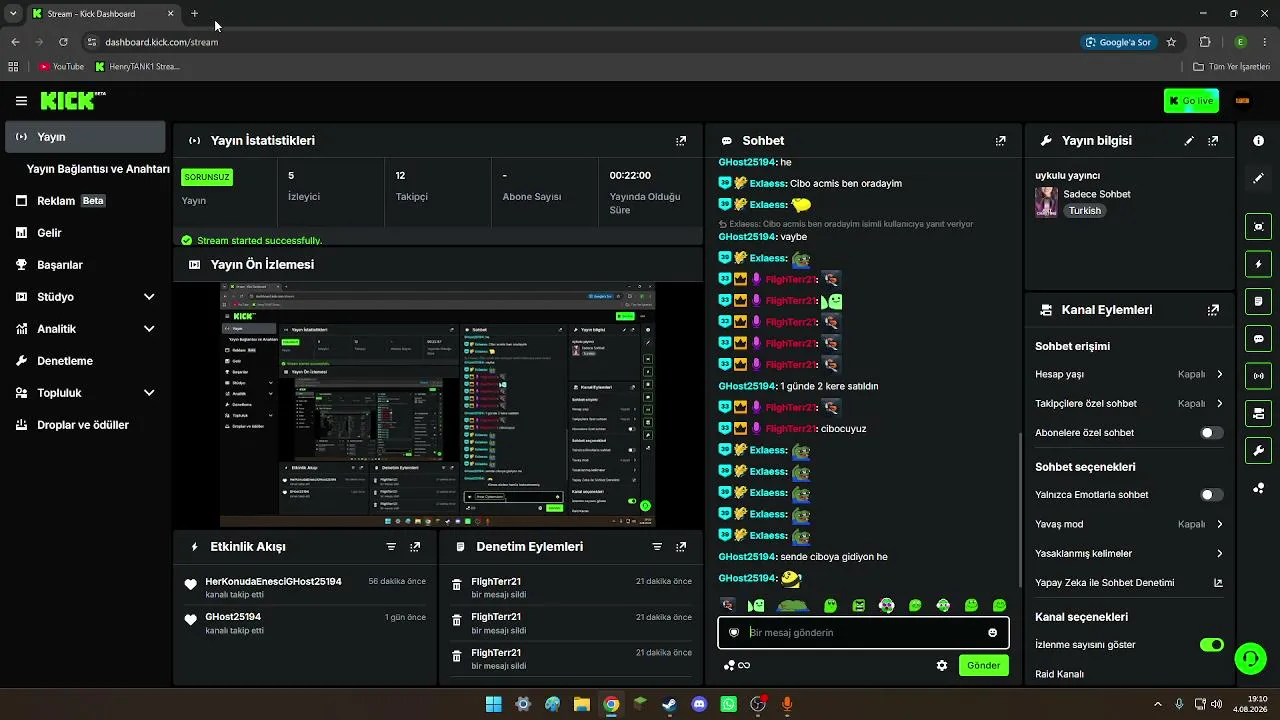Toggle Abonelere özel sohbet switch
The height and width of the screenshot is (720, 1280).
(x=1211, y=433)
